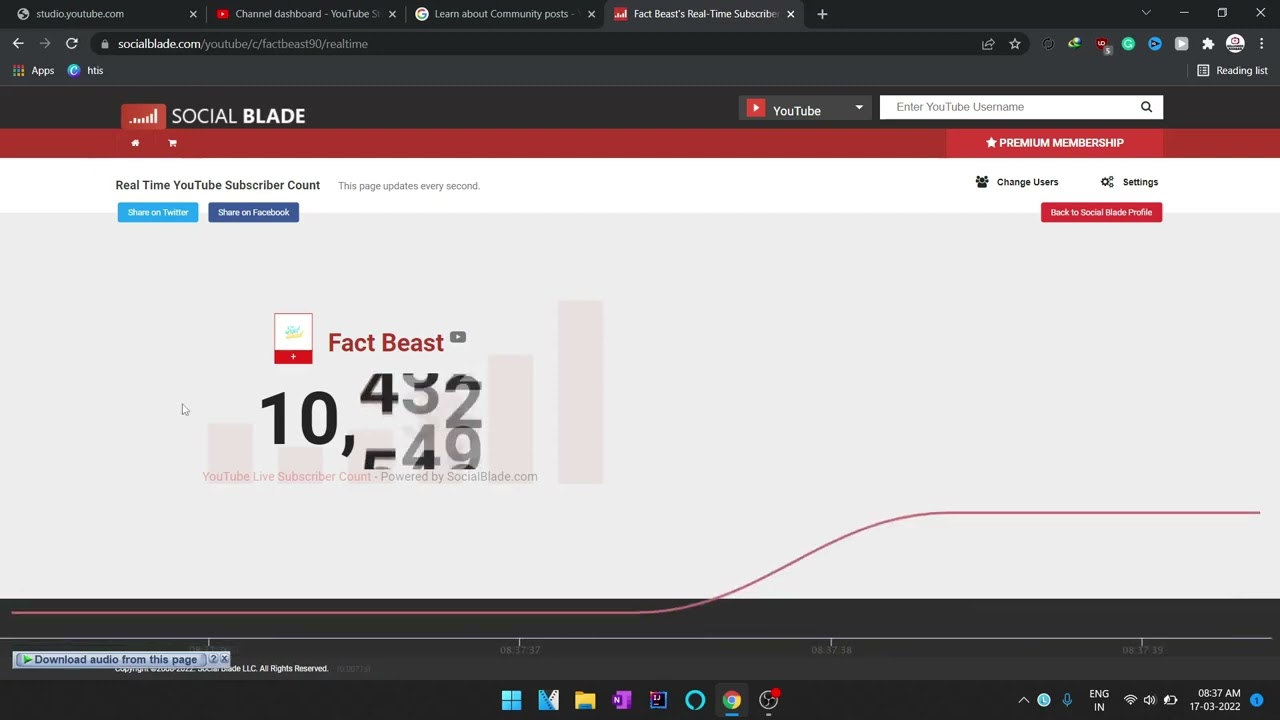Click the Chrome icon in the taskbar

(732, 700)
